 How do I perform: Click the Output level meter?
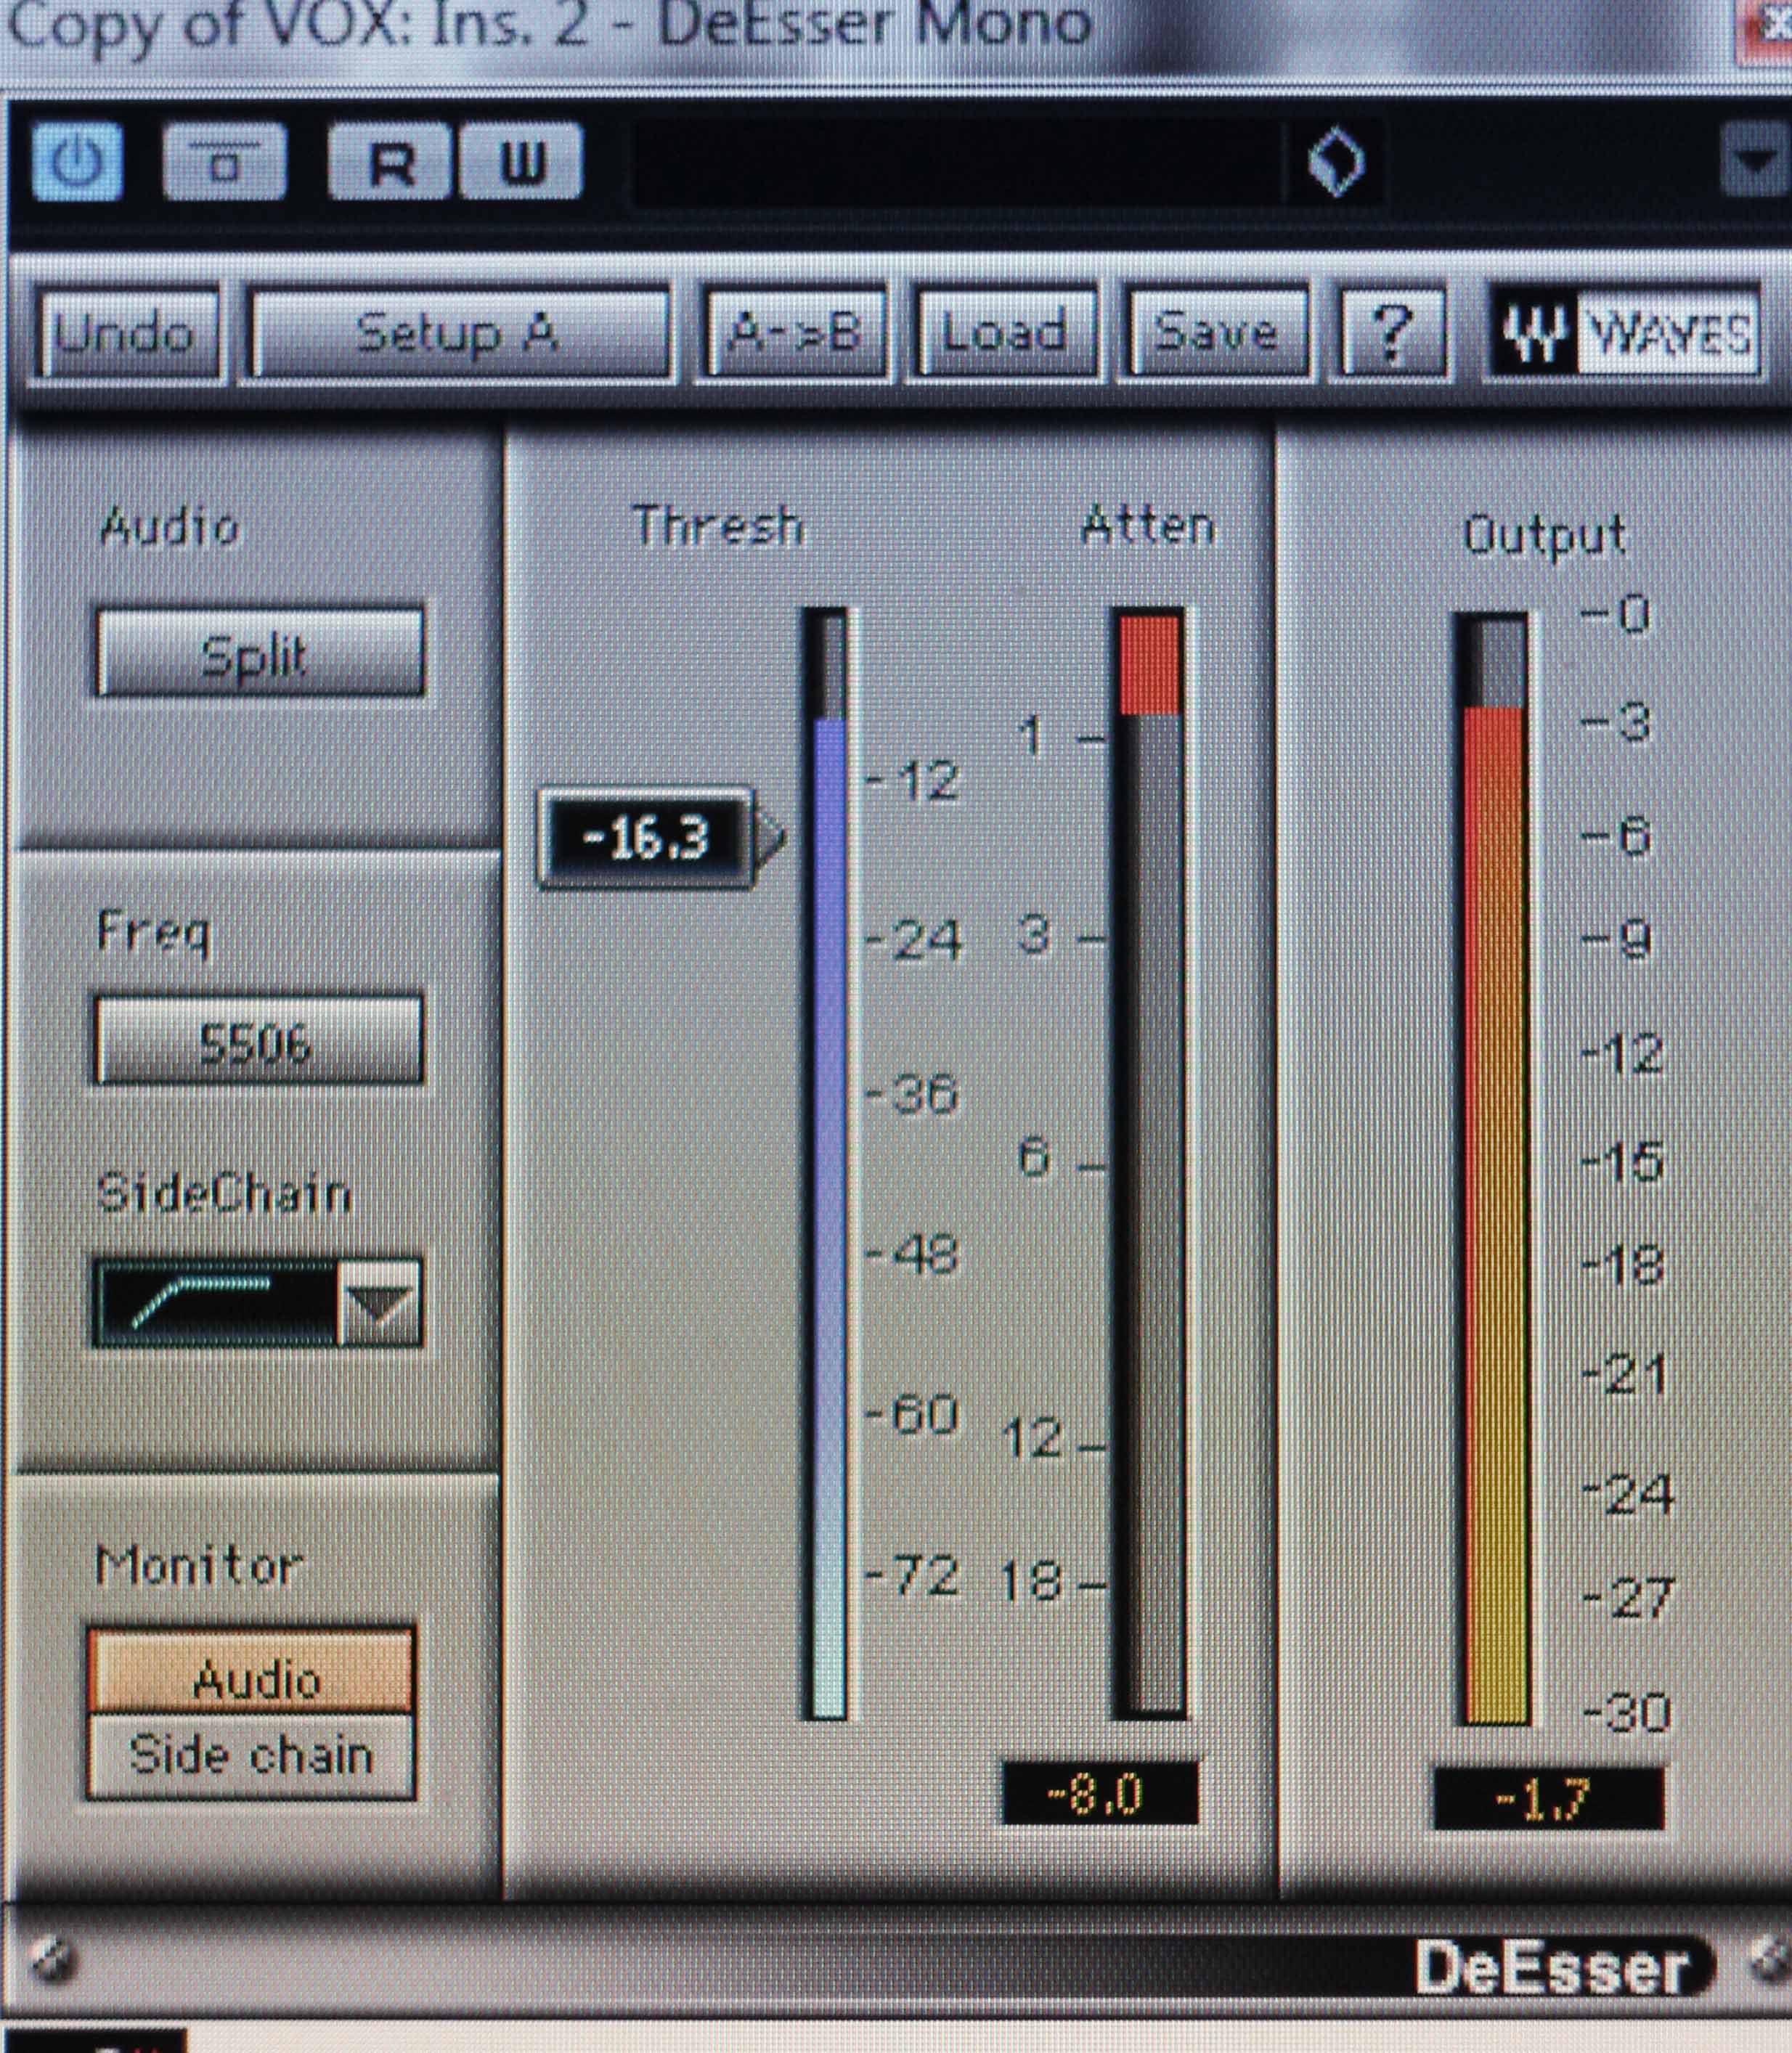pyautogui.click(x=1494, y=1170)
